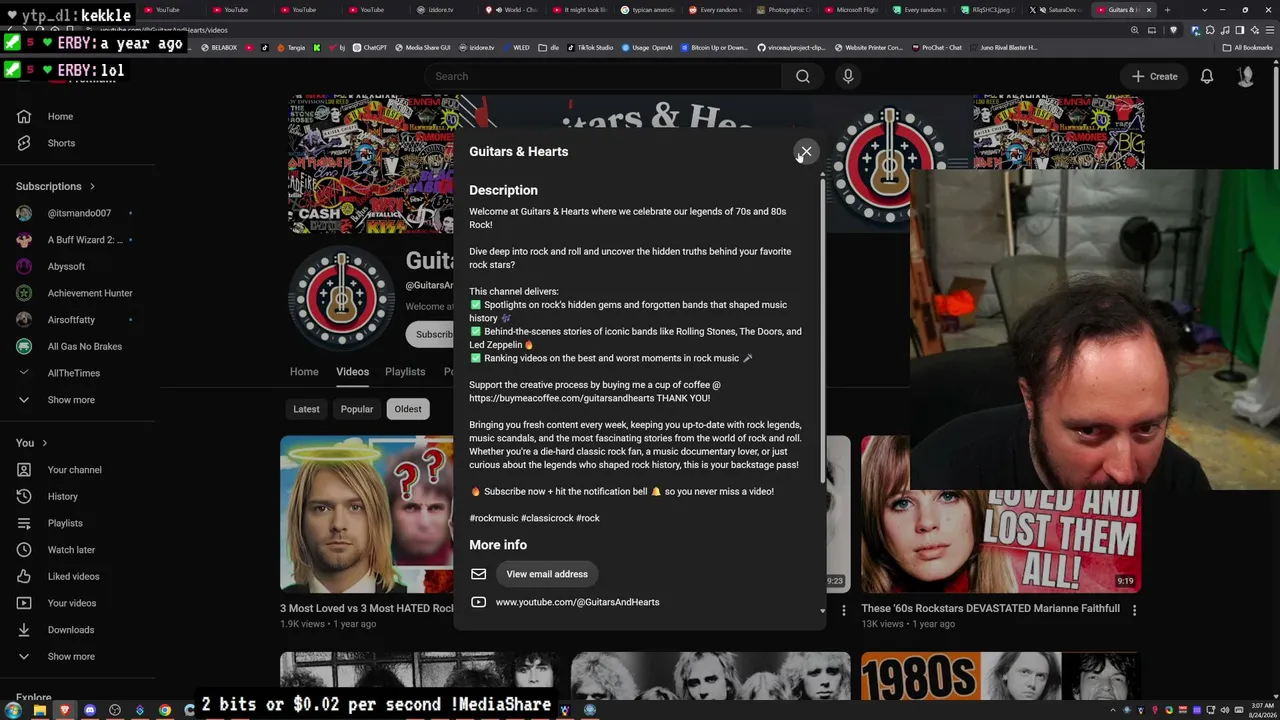
Task: Open the Kurt Cobain video thumbnail
Action: pyautogui.click(x=367, y=514)
